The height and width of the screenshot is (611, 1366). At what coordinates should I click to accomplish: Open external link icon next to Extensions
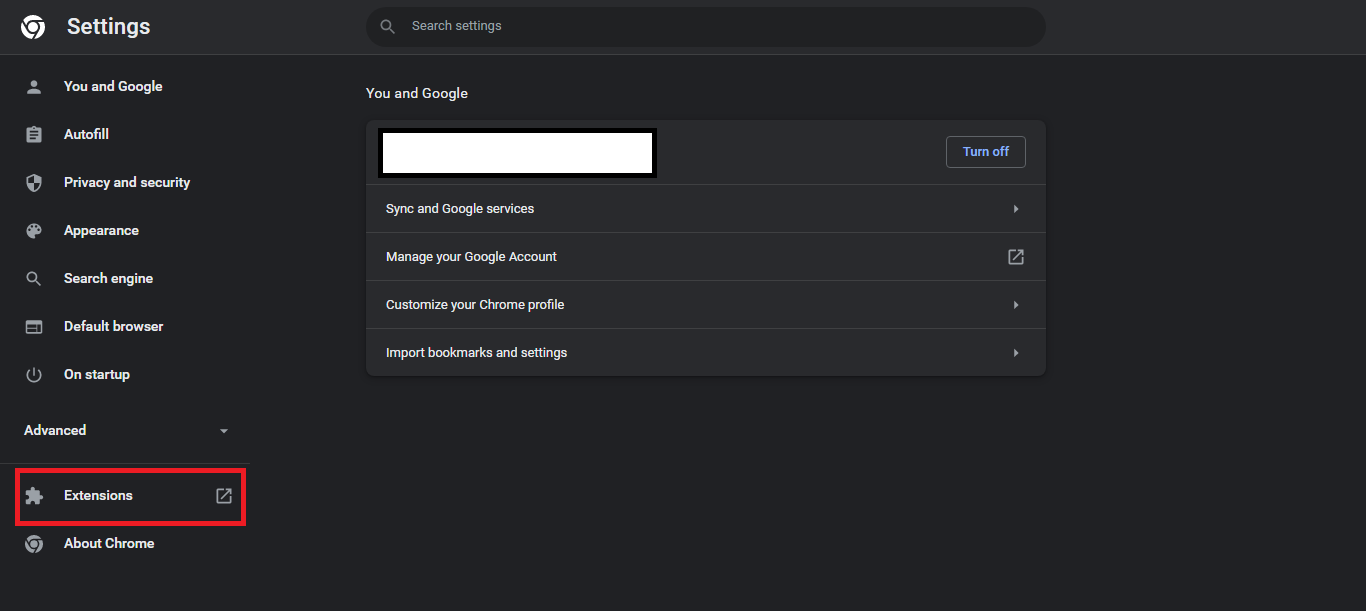[224, 496]
